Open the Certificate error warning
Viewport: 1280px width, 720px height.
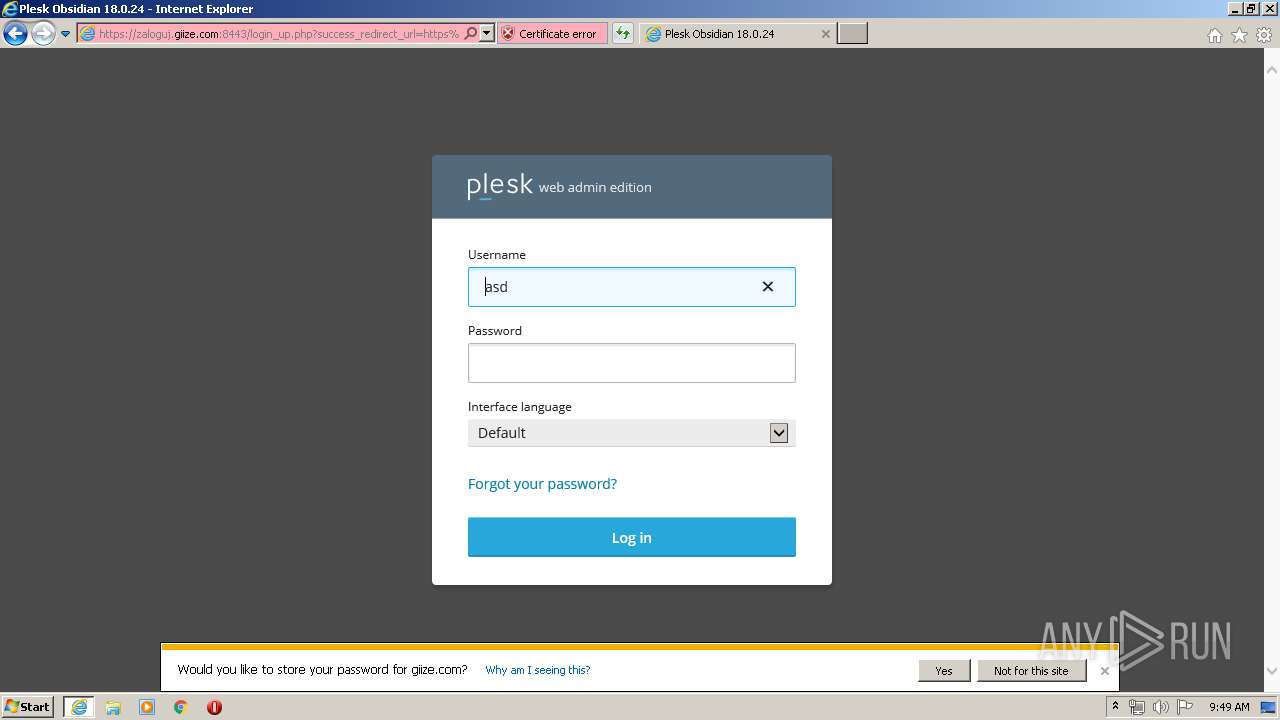pos(552,34)
